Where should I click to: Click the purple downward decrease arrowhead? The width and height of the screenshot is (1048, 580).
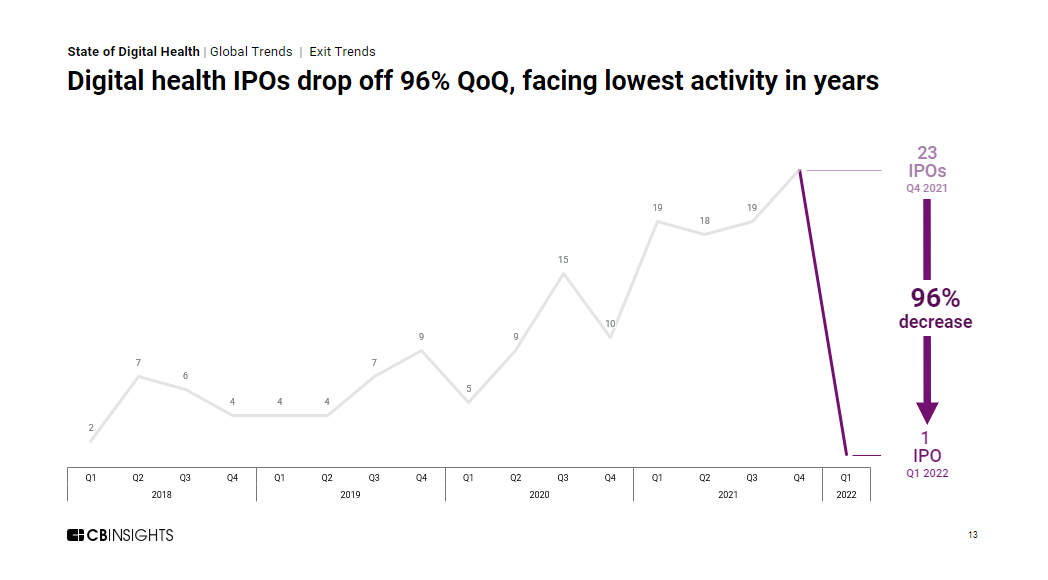(927, 412)
